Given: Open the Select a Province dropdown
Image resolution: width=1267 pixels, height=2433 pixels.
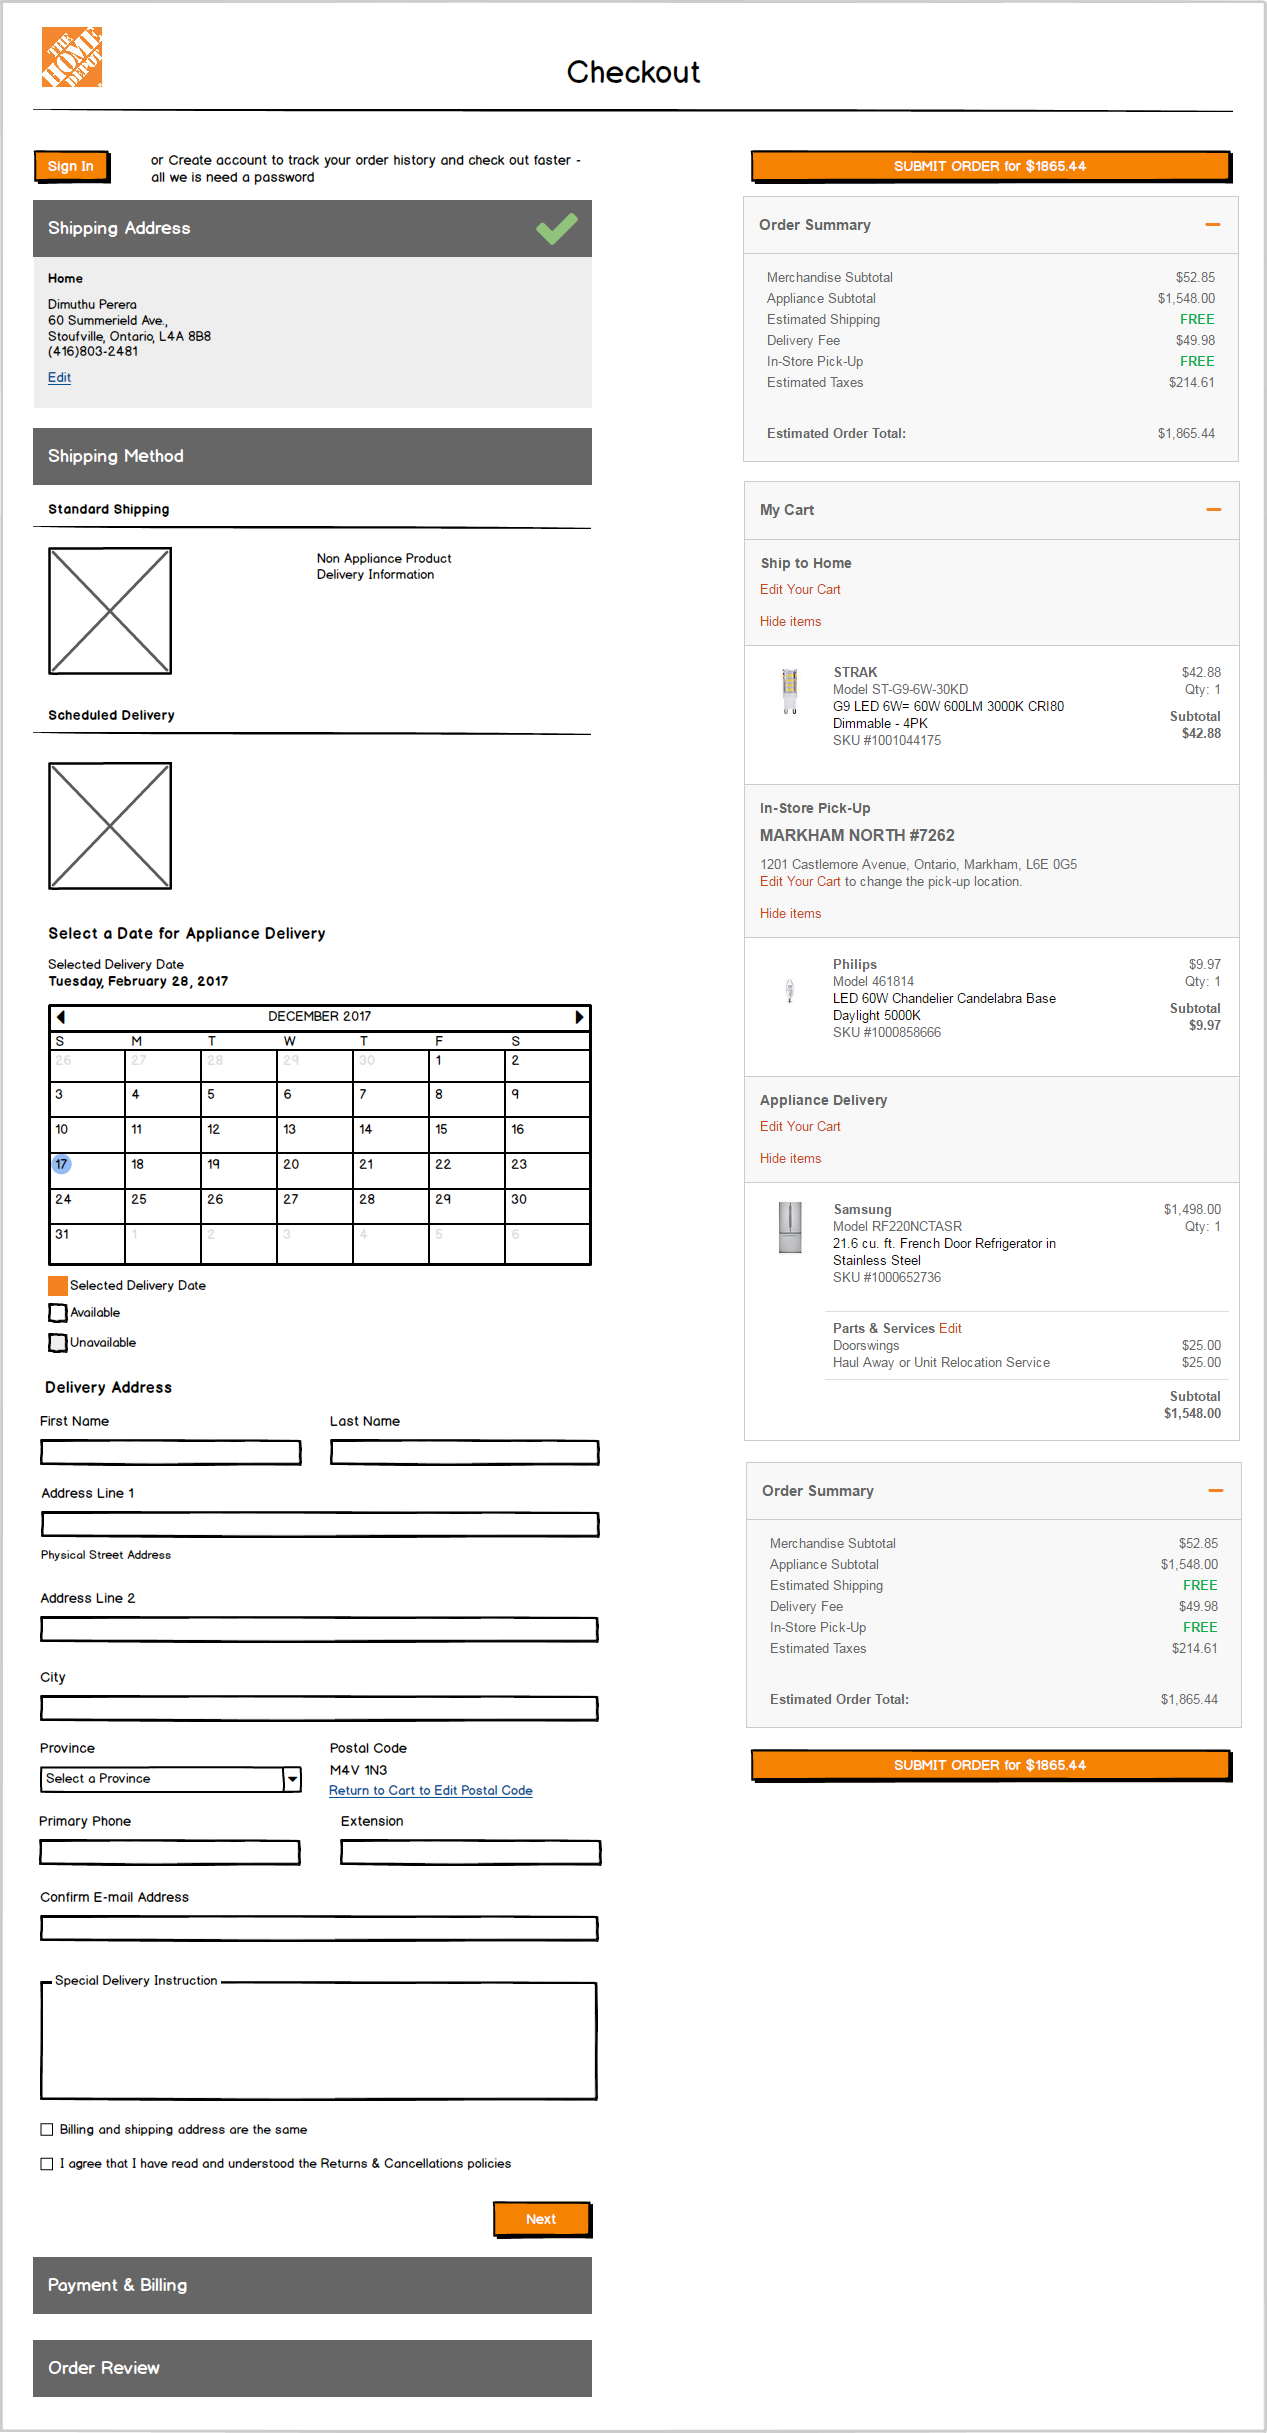Looking at the screenshot, I should pyautogui.click(x=171, y=1779).
